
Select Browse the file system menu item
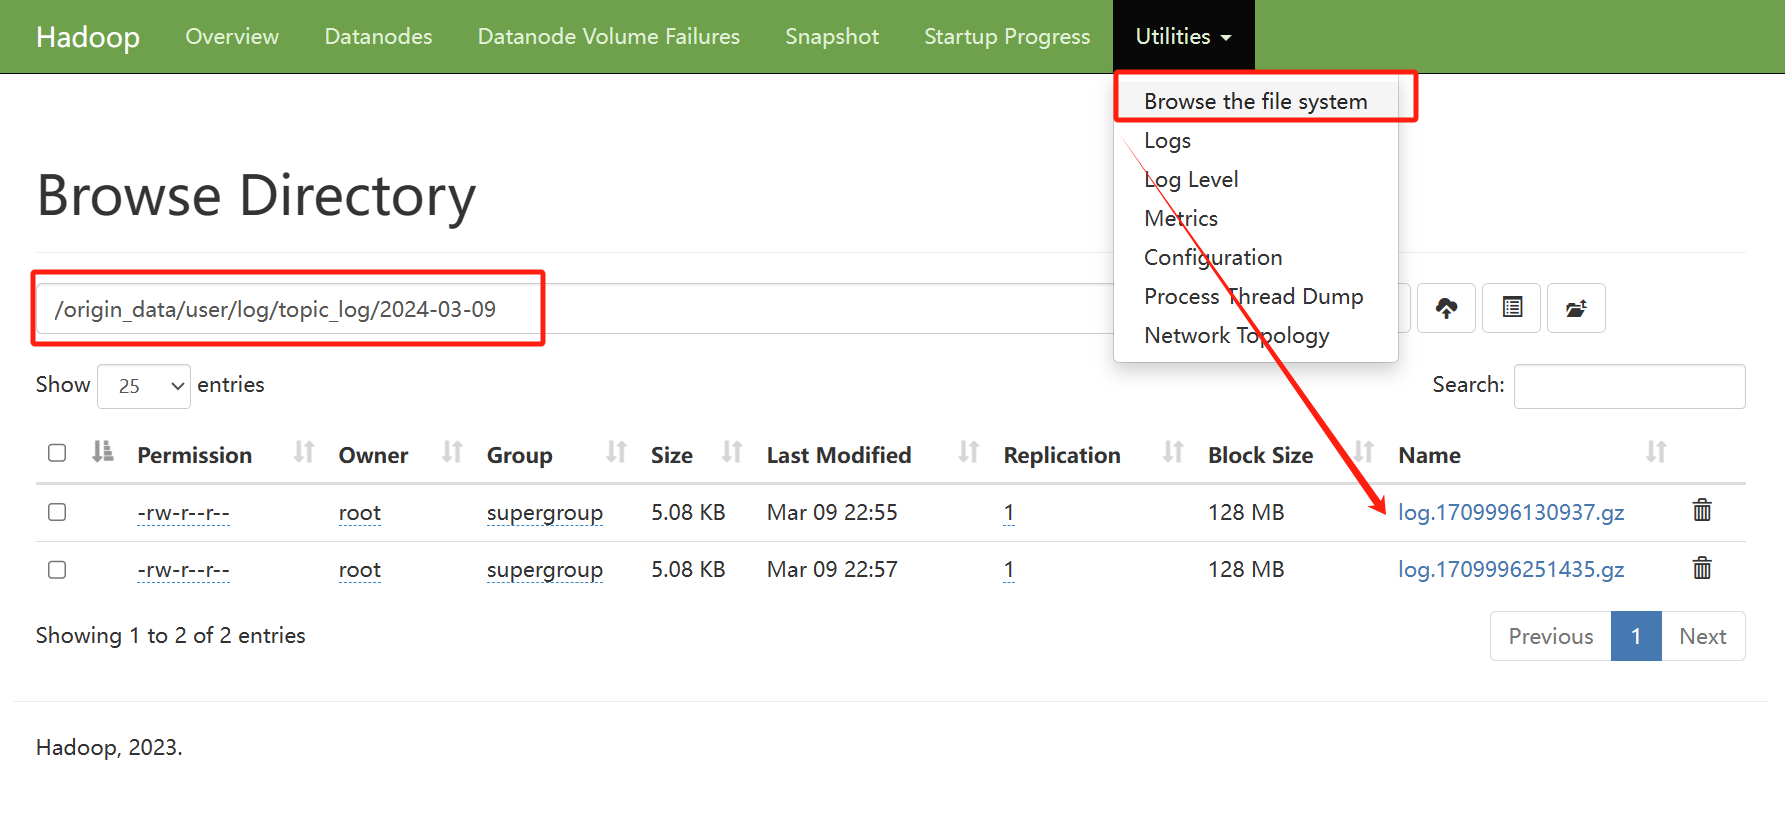1256,102
